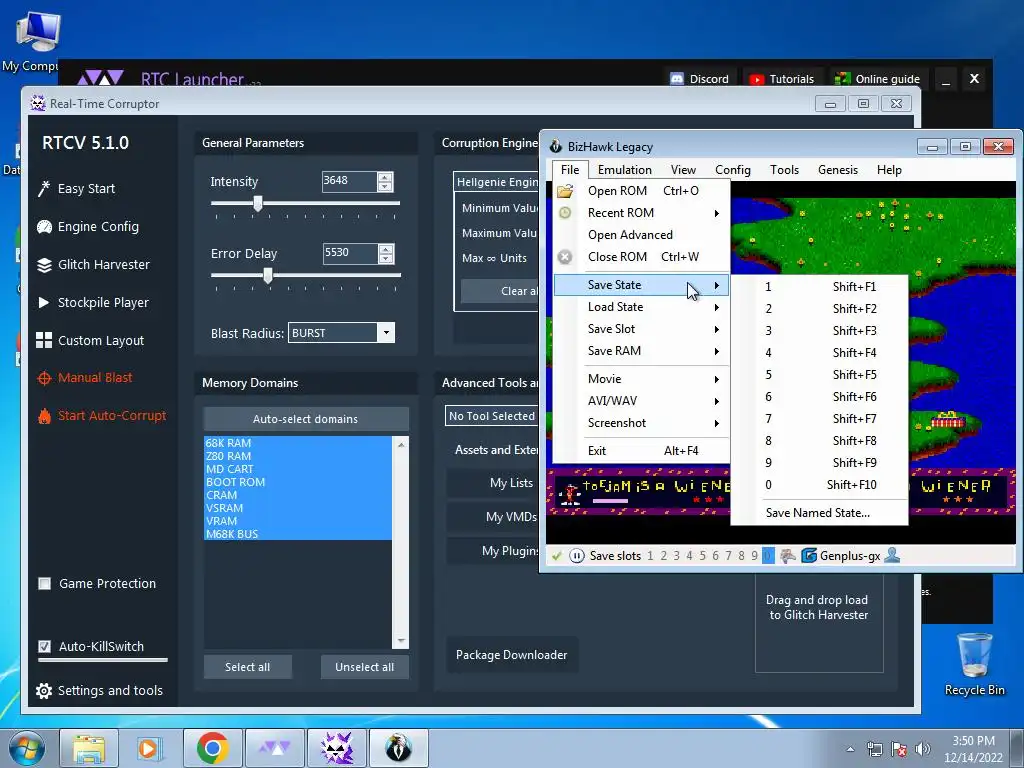Show hidden tray icons arrow
This screenshot has height=768, width=1024.
tap(850, 748)
